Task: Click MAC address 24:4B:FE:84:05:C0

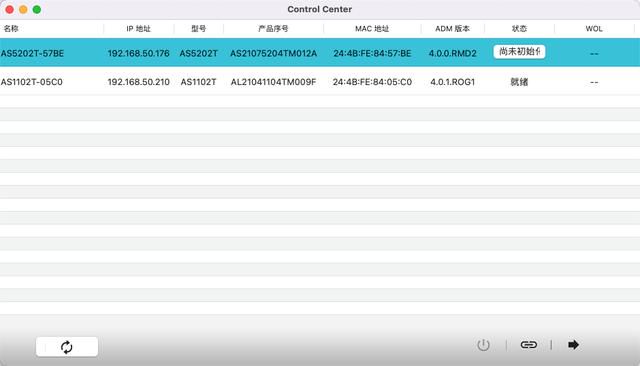Action: pyautogui.click(x=372, y=82)
